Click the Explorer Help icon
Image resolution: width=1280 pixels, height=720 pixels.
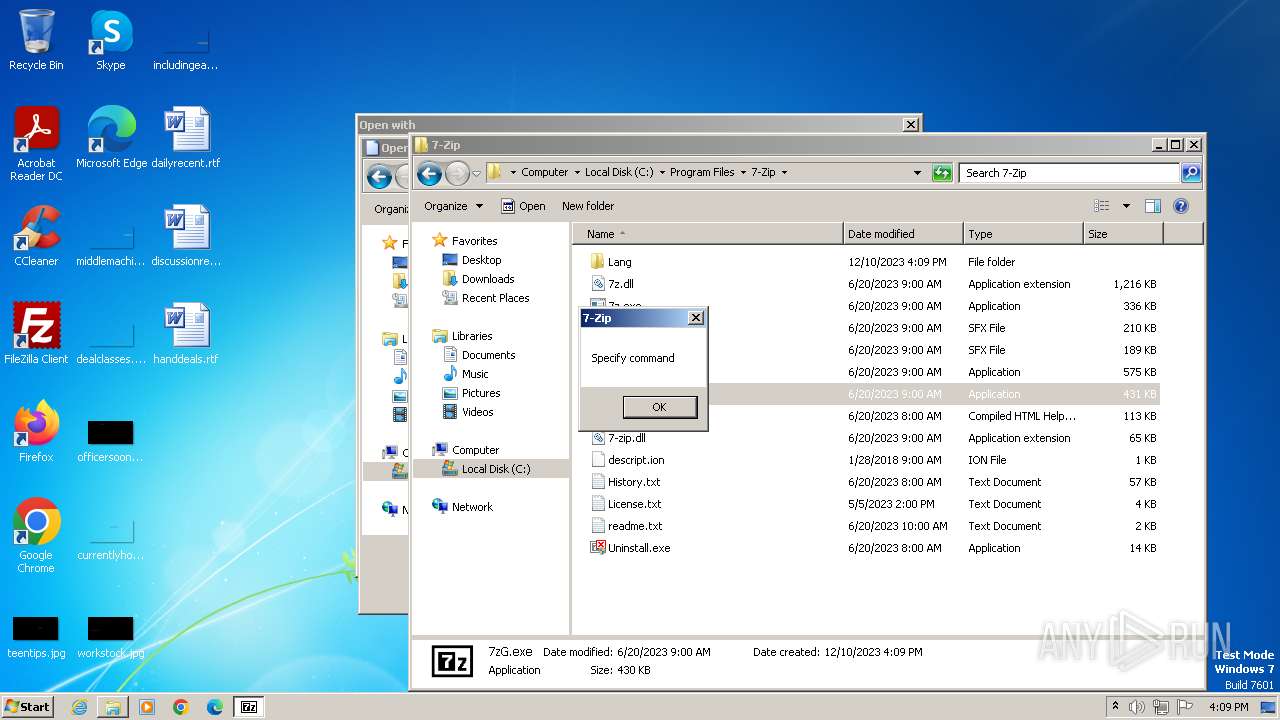click(x=1180, y=206)
